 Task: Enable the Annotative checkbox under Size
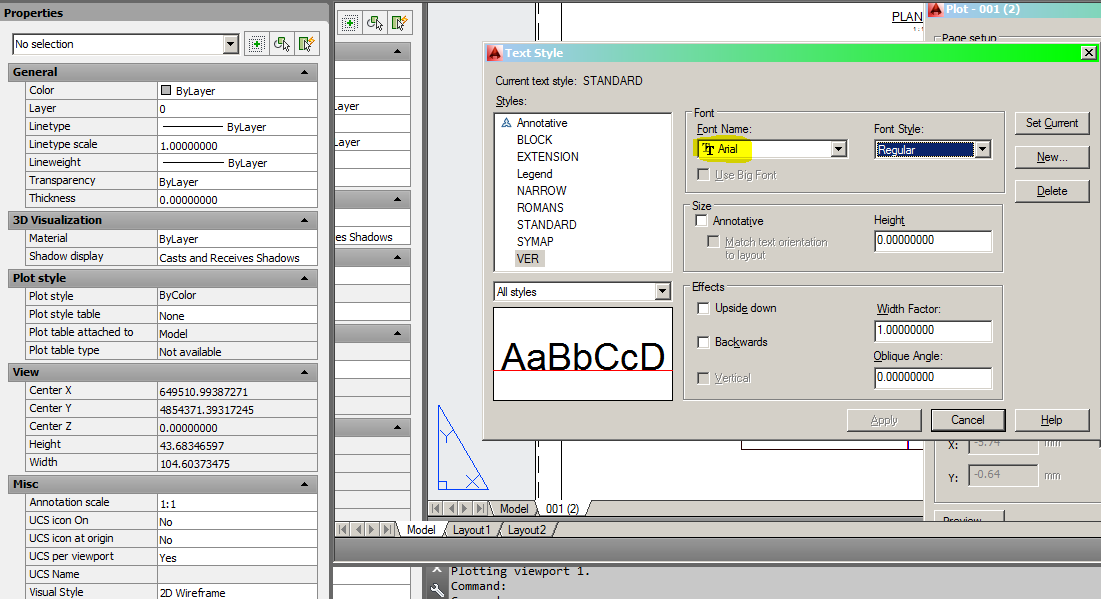click(x=701, y=220)
